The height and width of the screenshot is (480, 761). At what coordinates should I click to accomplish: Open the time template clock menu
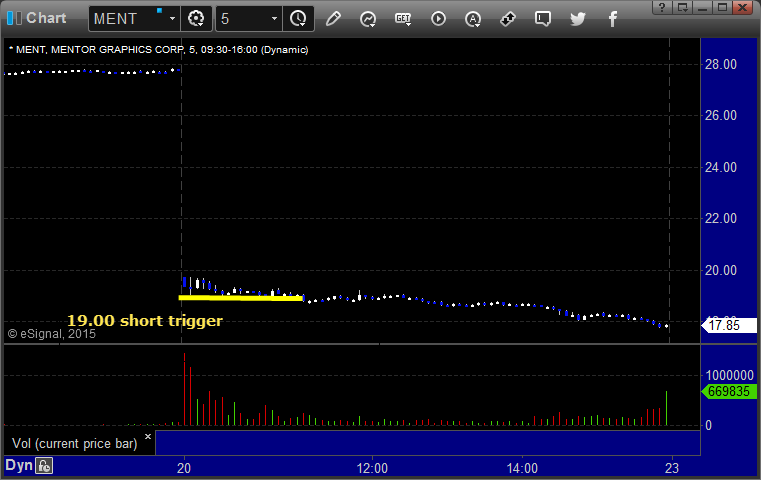pos(298,19)
